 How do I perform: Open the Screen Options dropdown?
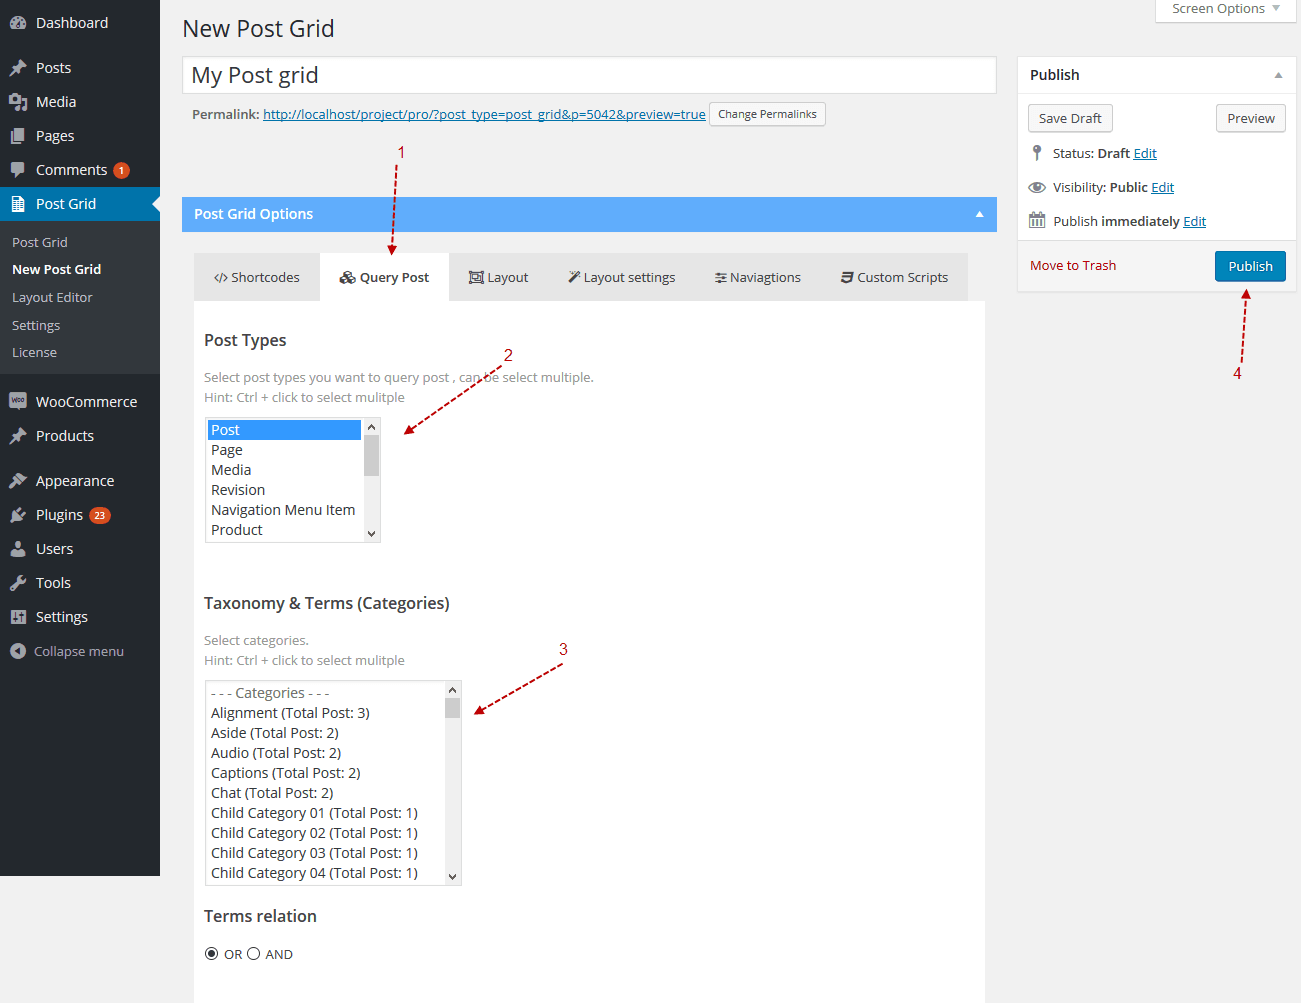pos(1227,9)
